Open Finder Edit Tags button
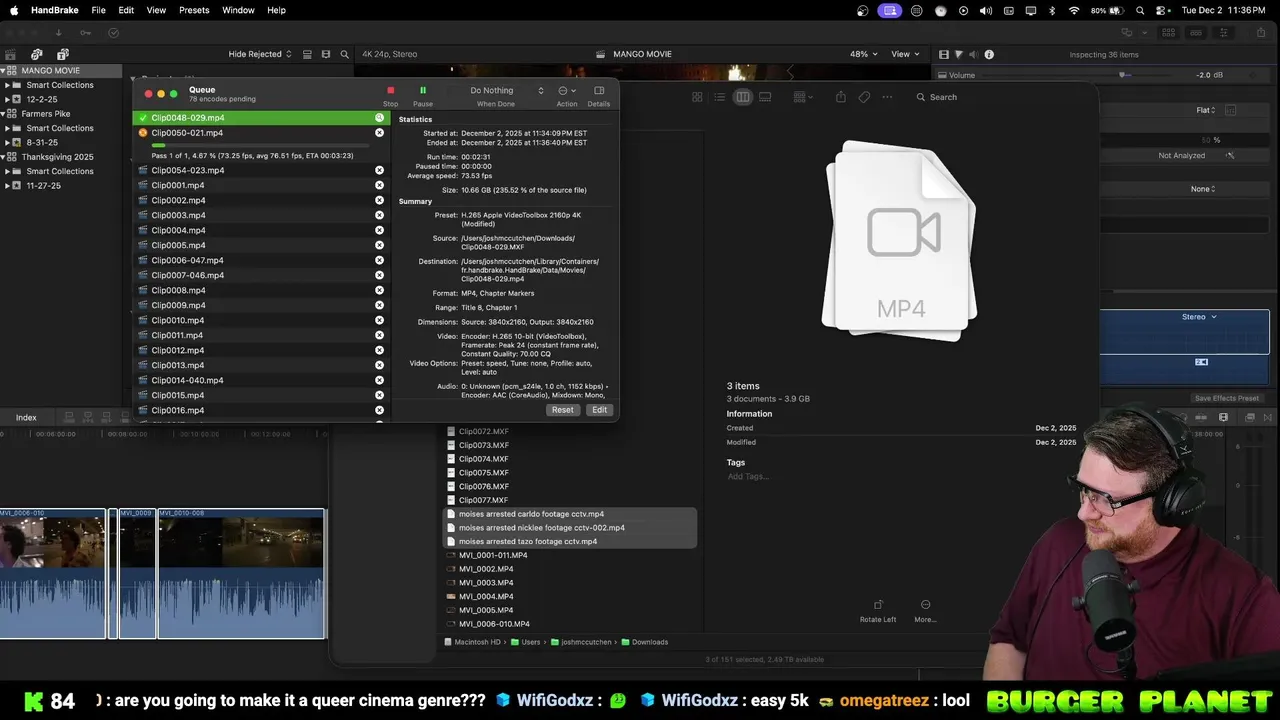Viewport: 1280px width, 720px height. [x=864, y=97]
